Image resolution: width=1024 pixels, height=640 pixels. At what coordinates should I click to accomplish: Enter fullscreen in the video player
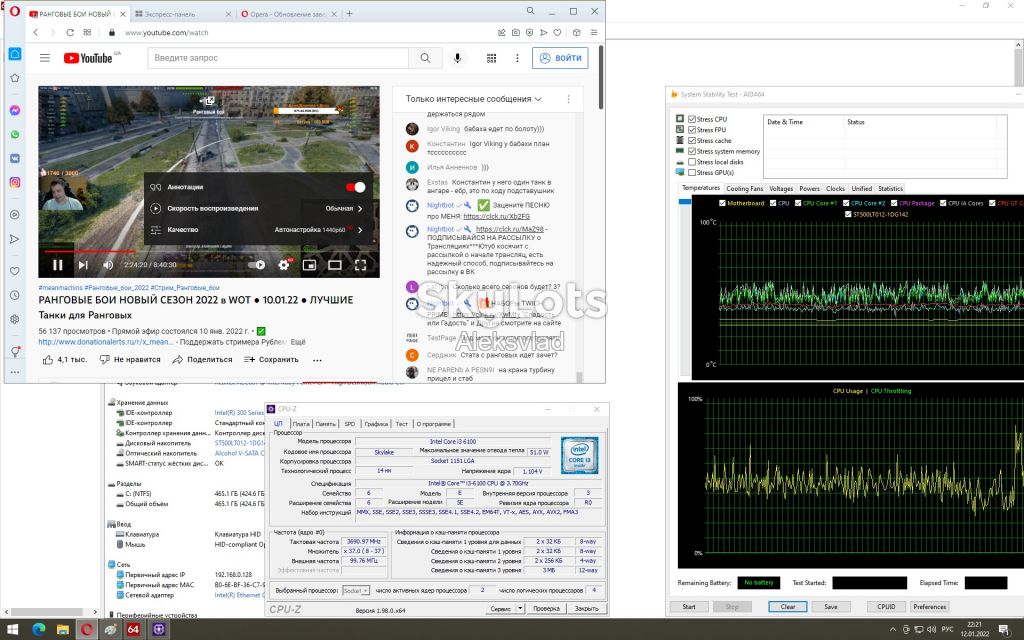click(360, 264)
